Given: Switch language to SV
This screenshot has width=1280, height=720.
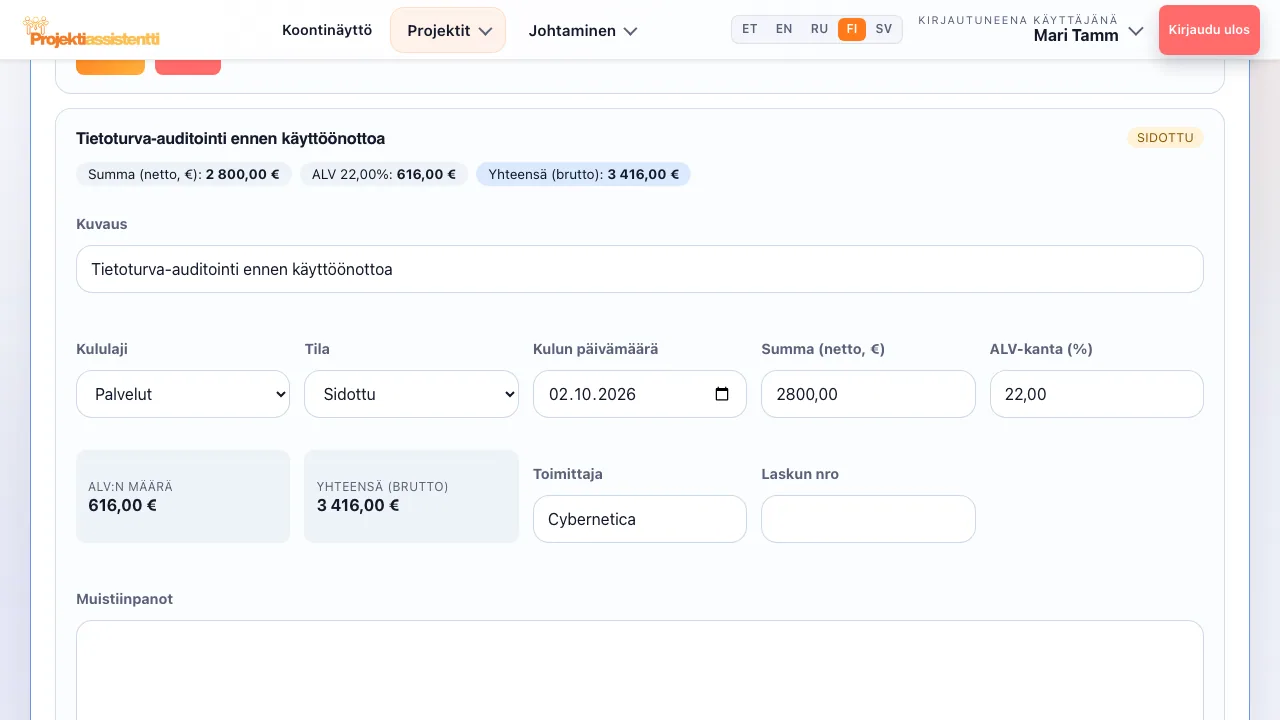Looking at the screenshot, I should [884, 29].
